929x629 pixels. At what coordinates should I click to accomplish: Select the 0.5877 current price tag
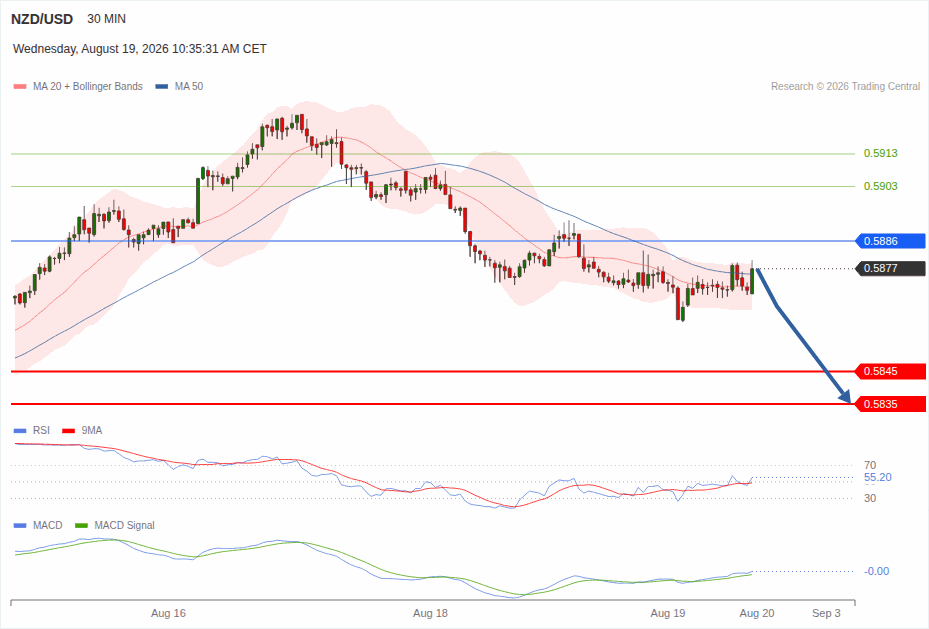(x=890, y=268)
